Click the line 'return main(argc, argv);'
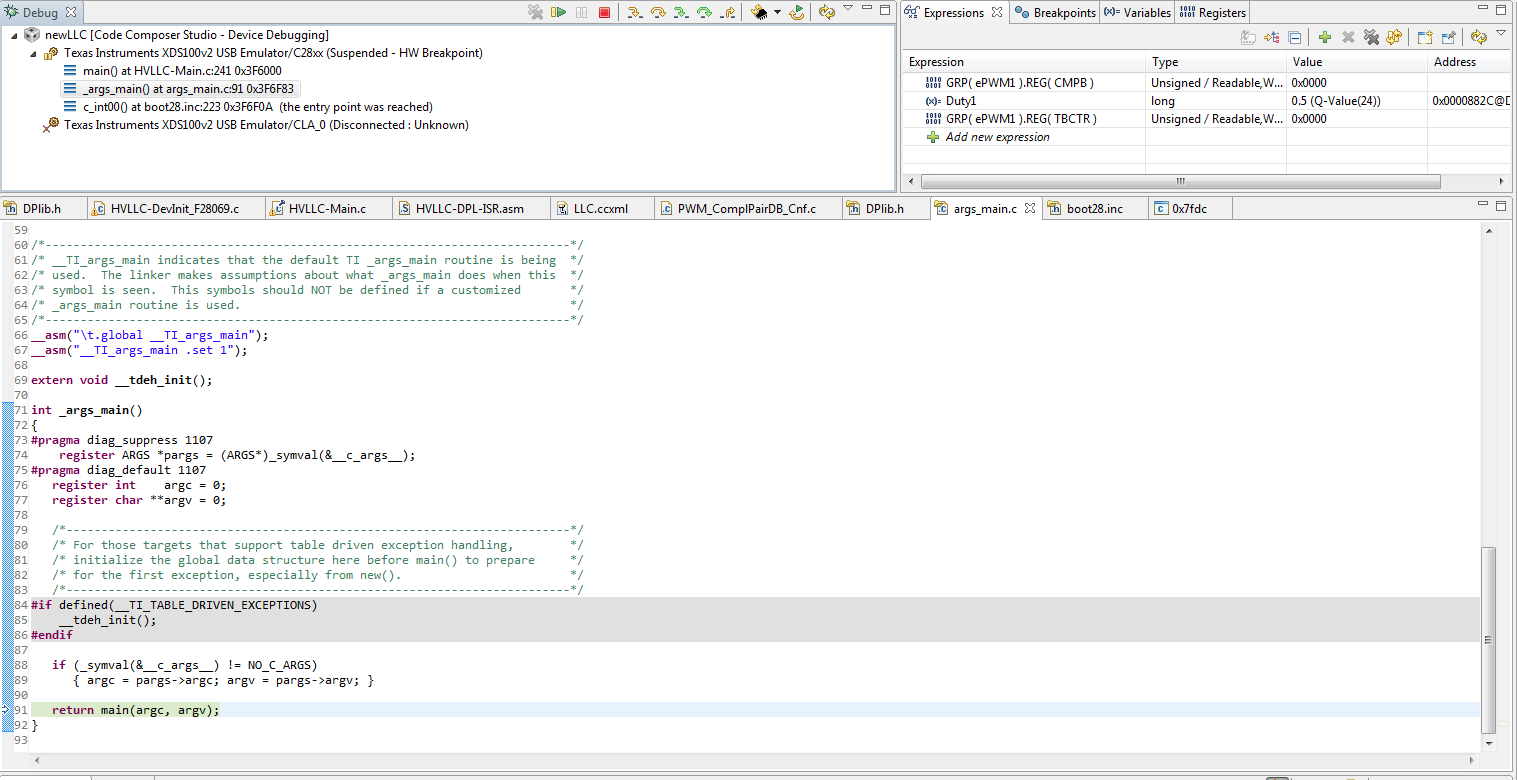This screenshot has width=1517, height=780. 135,710
